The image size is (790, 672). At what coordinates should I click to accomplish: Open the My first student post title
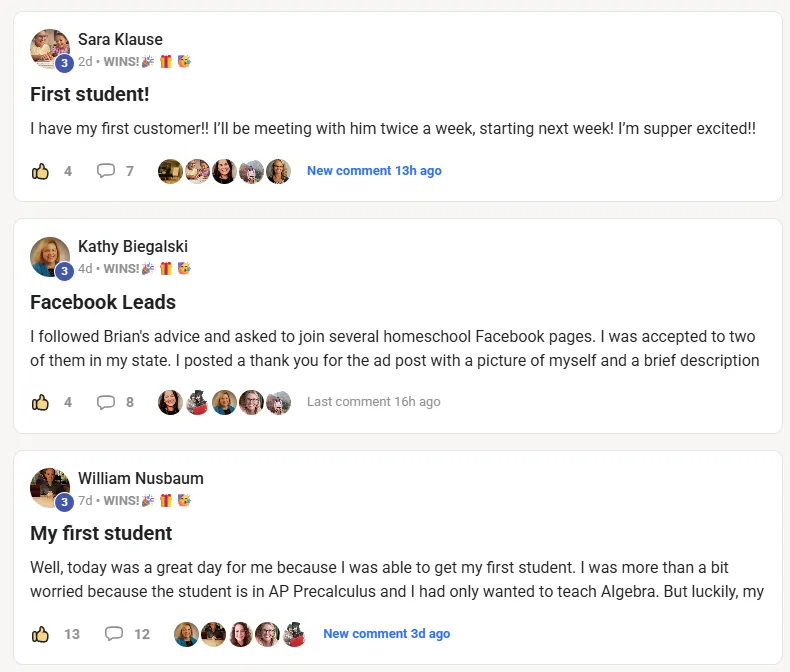pyautogui.click(x=101, y=533)
